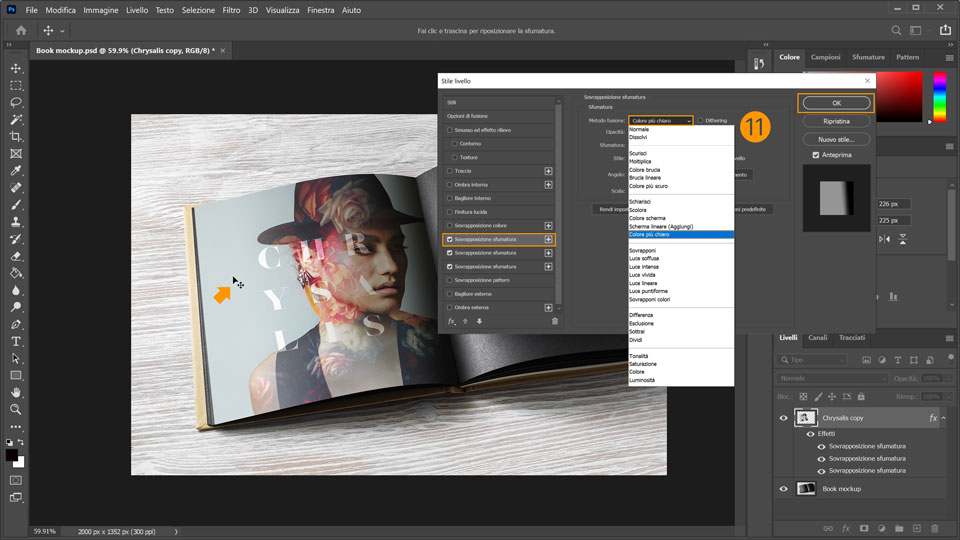The image size is (960, 540).
Task: Select the Dodge tool
Action: point(16,307)
